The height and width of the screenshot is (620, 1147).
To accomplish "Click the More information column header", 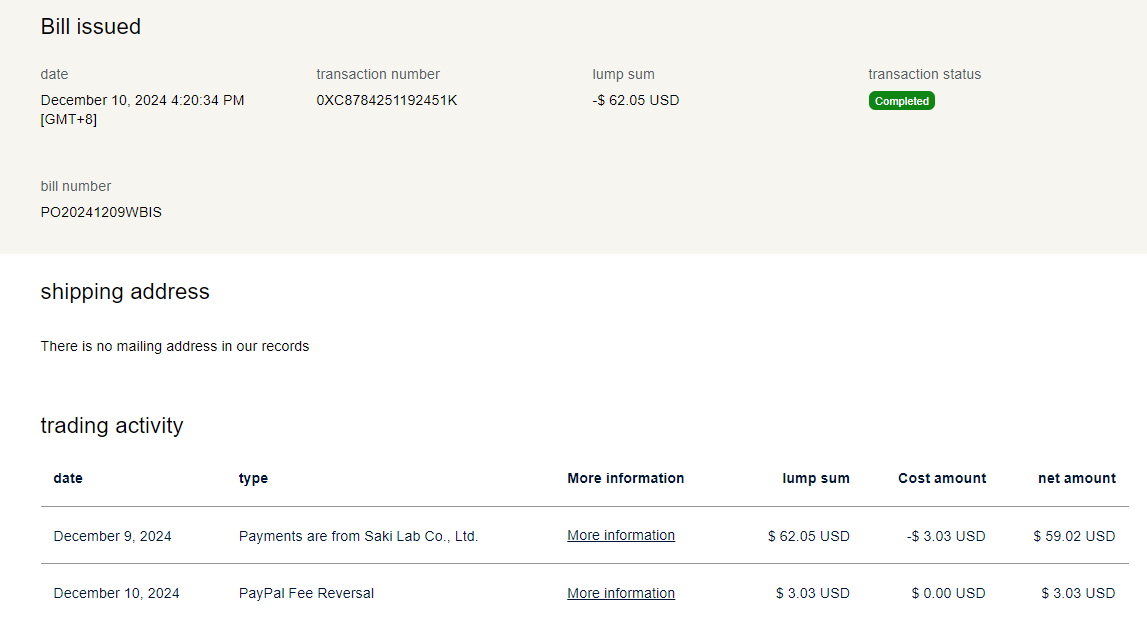I will [625, 478].
